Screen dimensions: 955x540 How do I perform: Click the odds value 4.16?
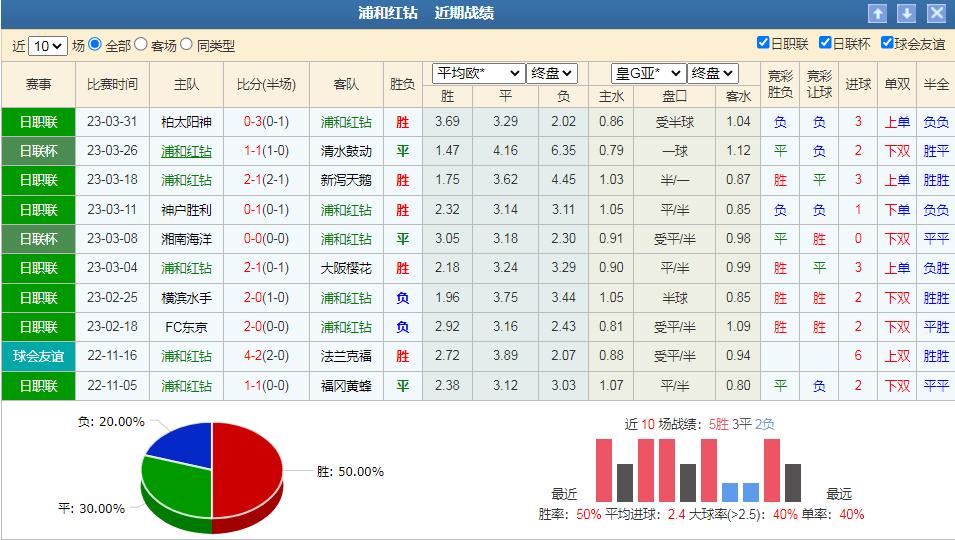tap(506, 150)
